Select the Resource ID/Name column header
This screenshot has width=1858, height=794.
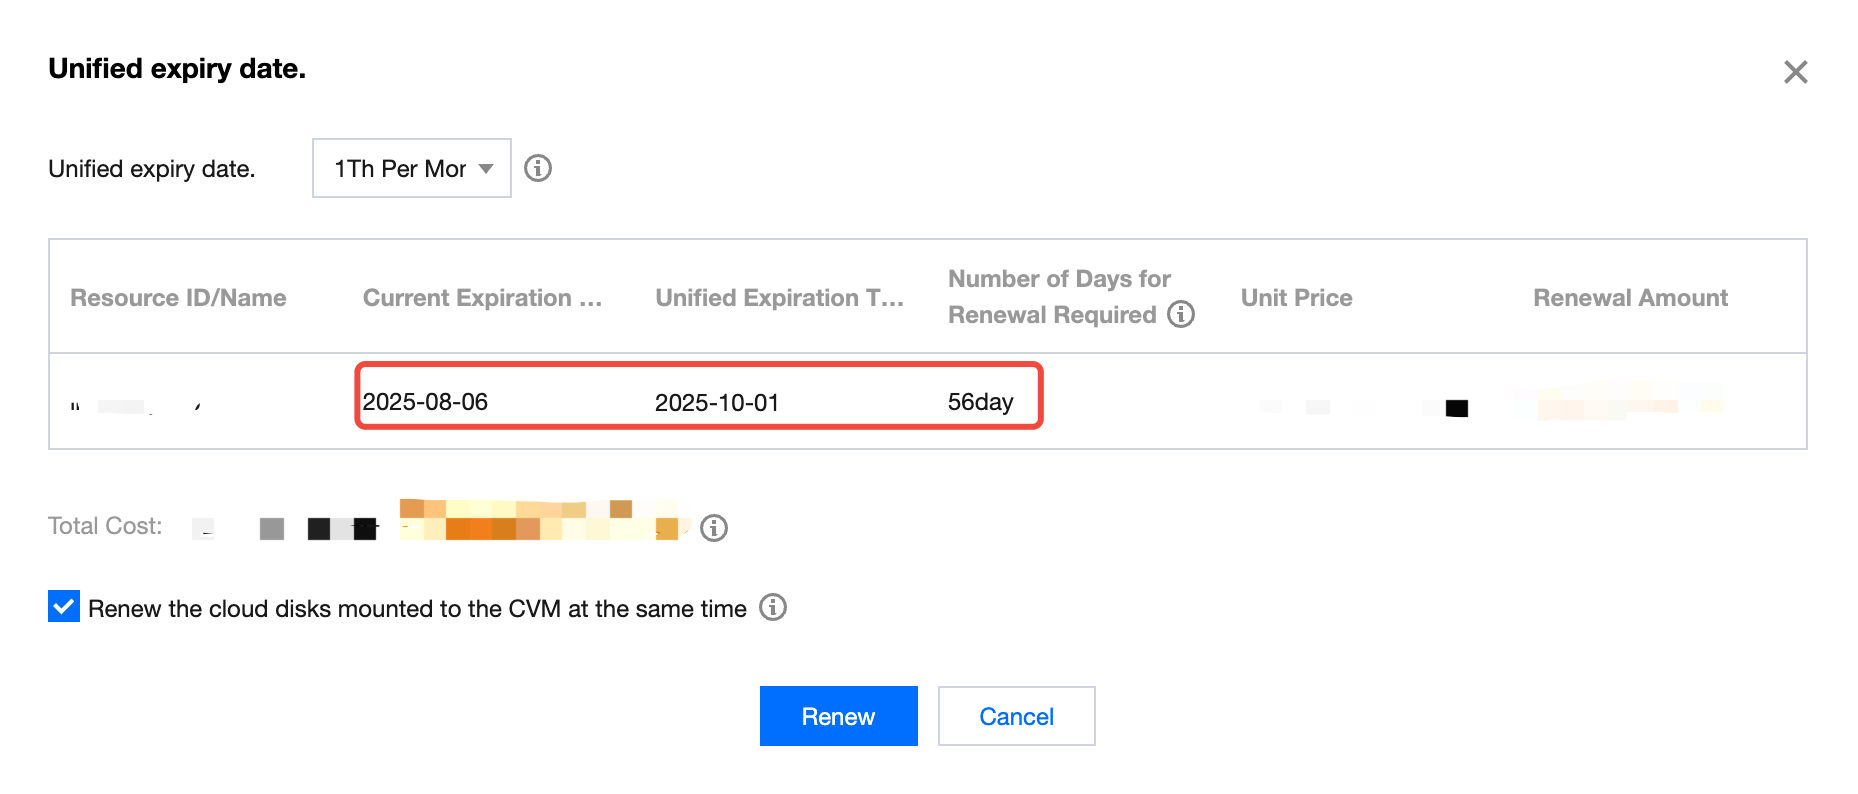(x=178, y=298)
